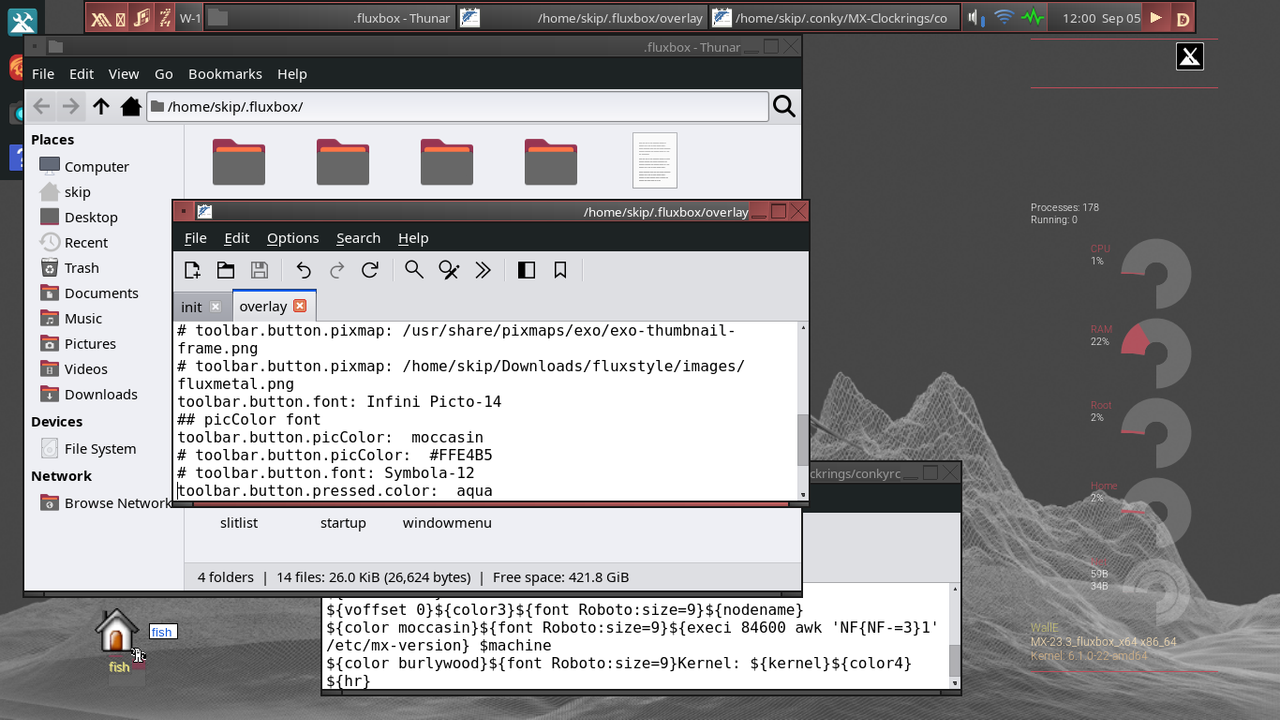The height and width of the screenshot is (720, 1280).
Task: Click the green system monitor pulse tray icon
Action: pos(1032,18)
